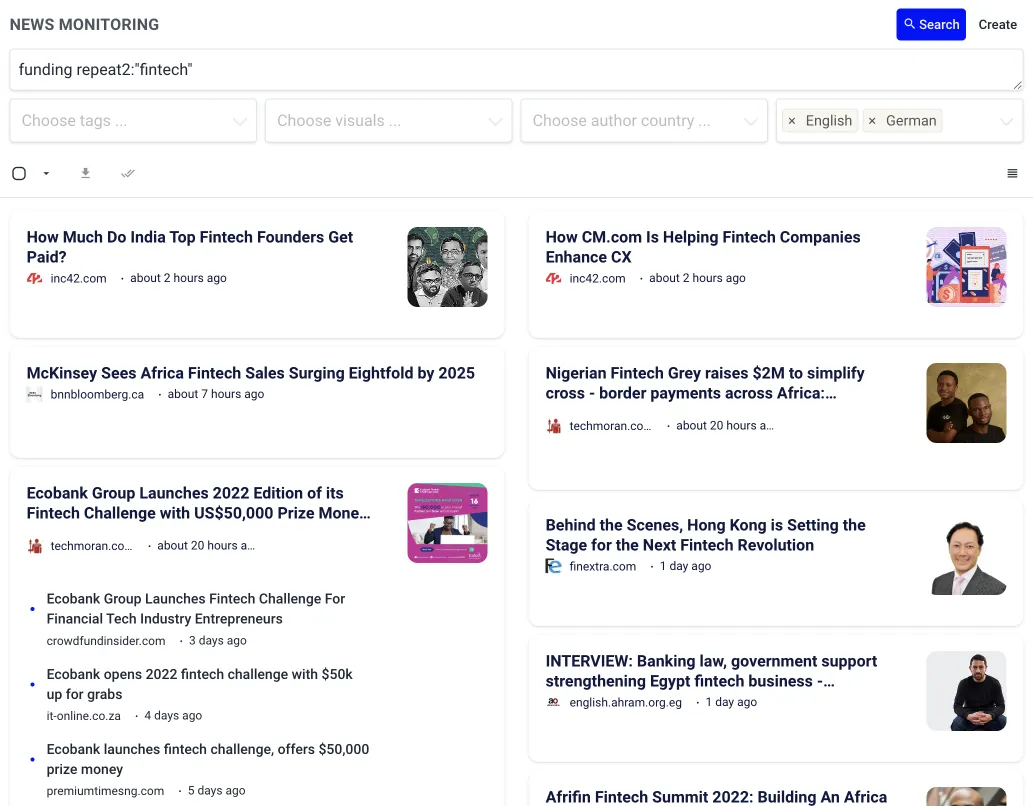This screenshot has width=1033, height=806.
Task: Click premiumtimesng.com source name
Action: click(x=105, y=791)
